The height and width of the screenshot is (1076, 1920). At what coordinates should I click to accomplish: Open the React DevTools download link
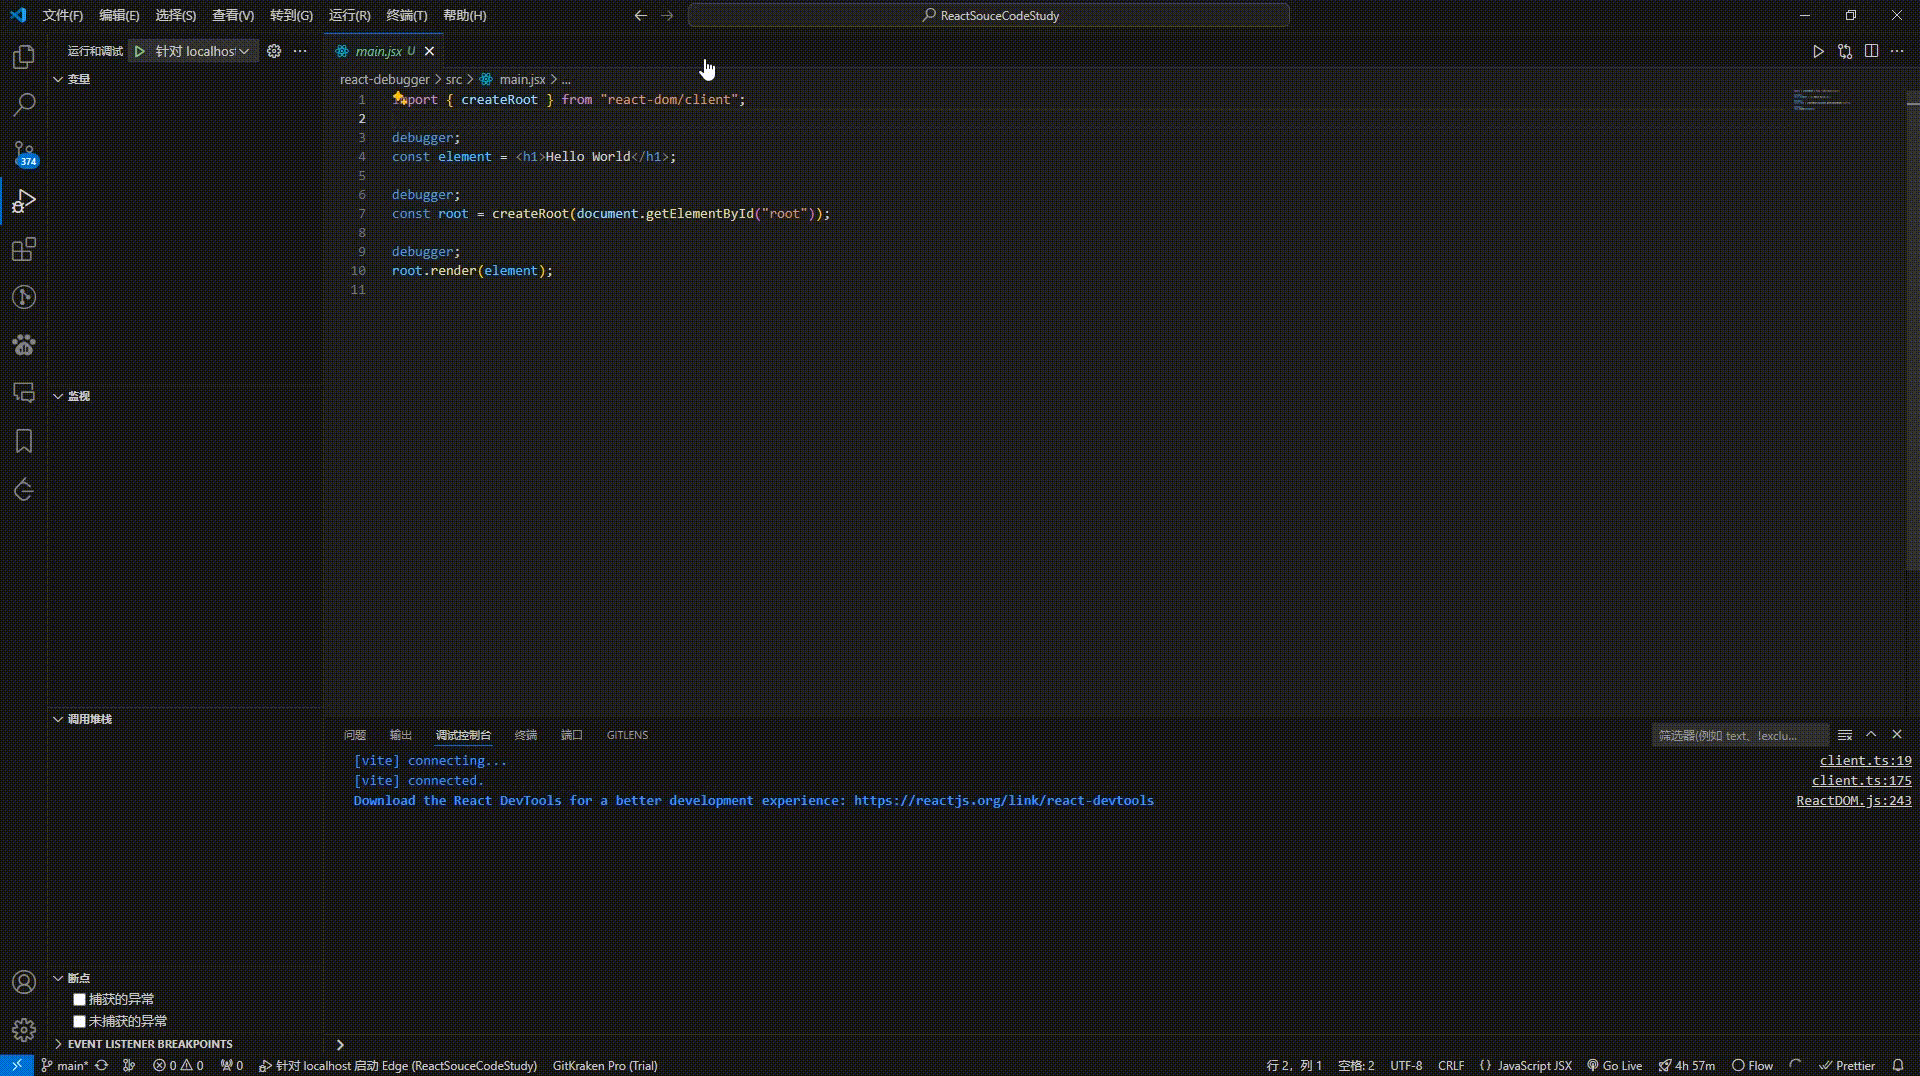[x=1001, y=800]
